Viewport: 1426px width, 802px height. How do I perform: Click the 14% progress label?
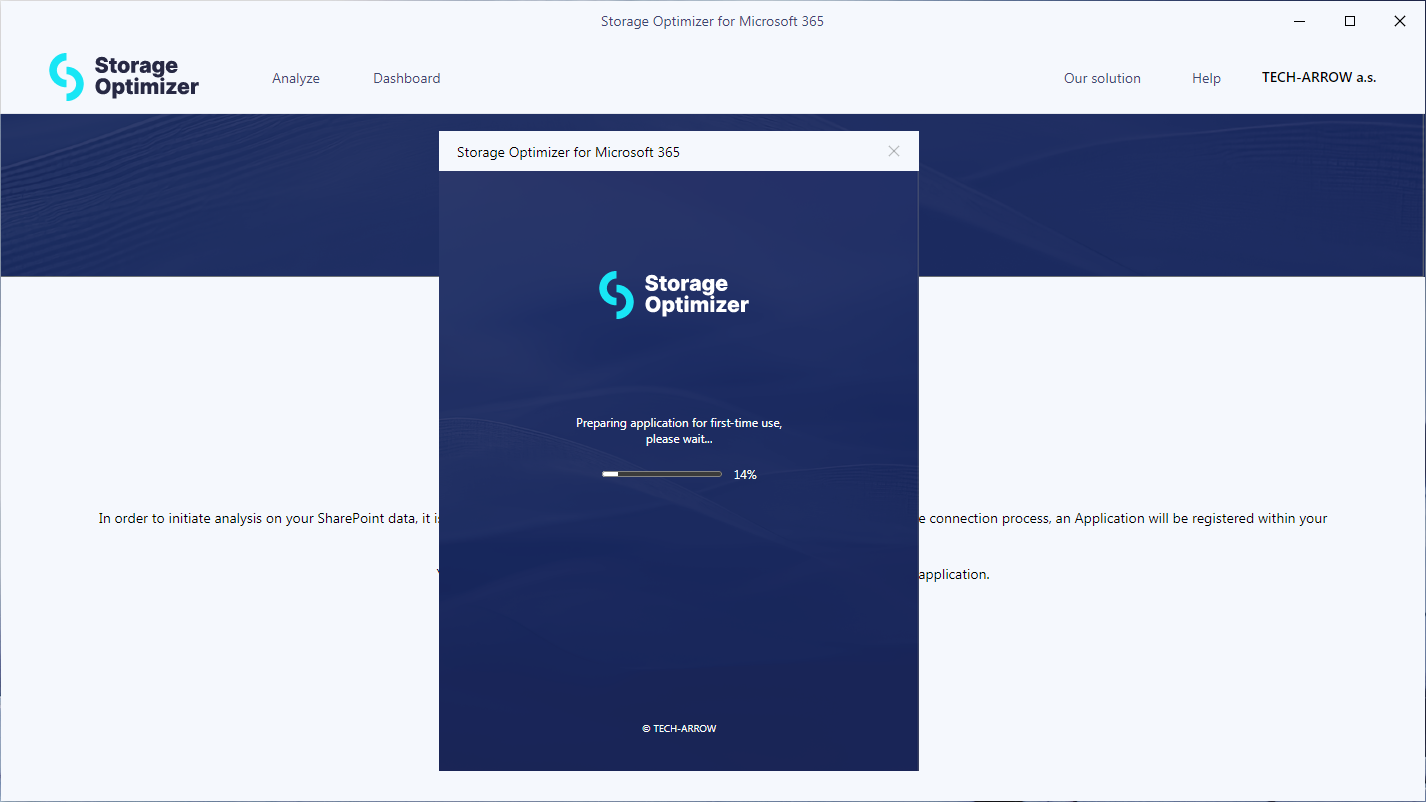click(745, 475)
